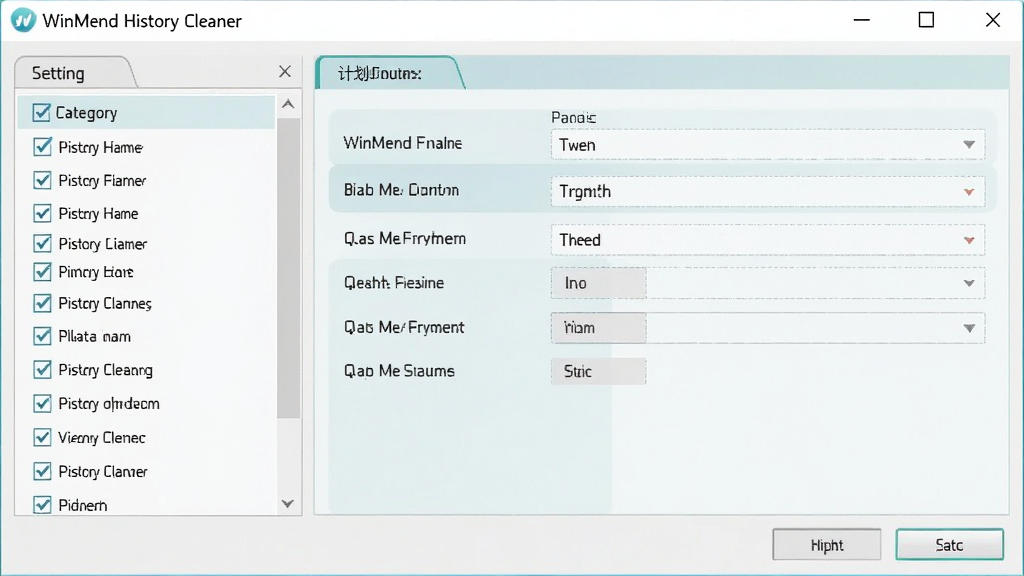Select the Viemy Clenec list label

tap(101, 438)
